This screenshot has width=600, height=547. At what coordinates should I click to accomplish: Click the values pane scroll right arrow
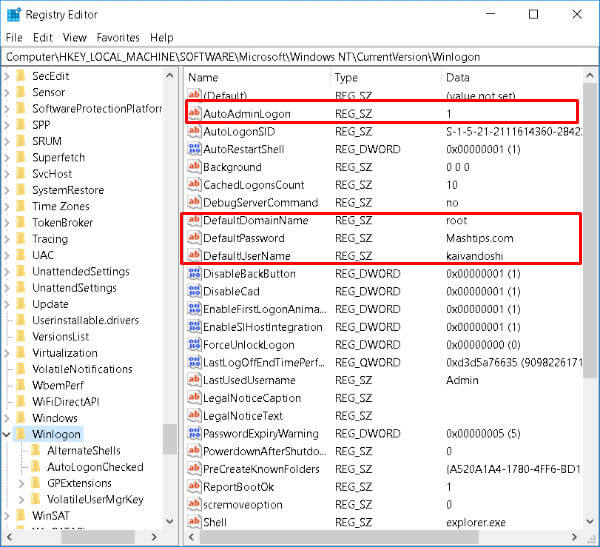point(574,537)
